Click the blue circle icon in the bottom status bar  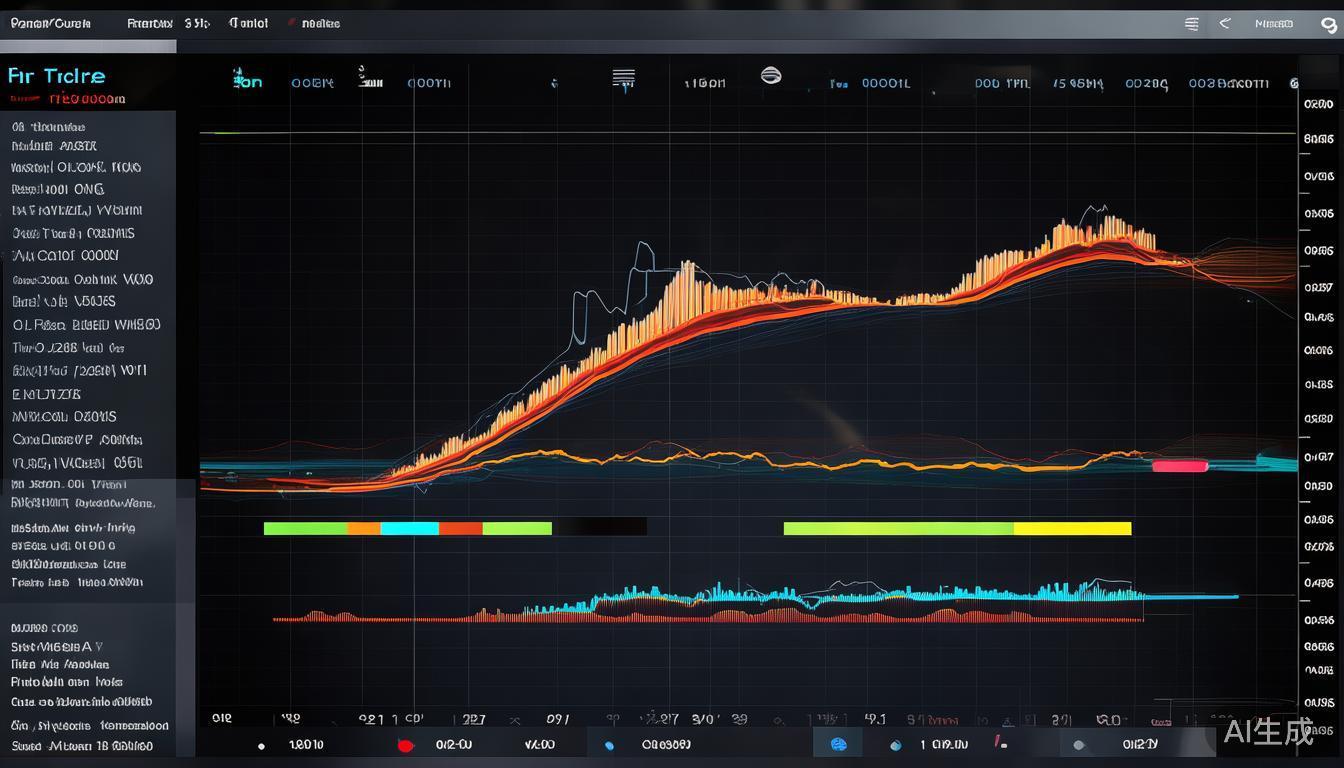coord(838,743)
